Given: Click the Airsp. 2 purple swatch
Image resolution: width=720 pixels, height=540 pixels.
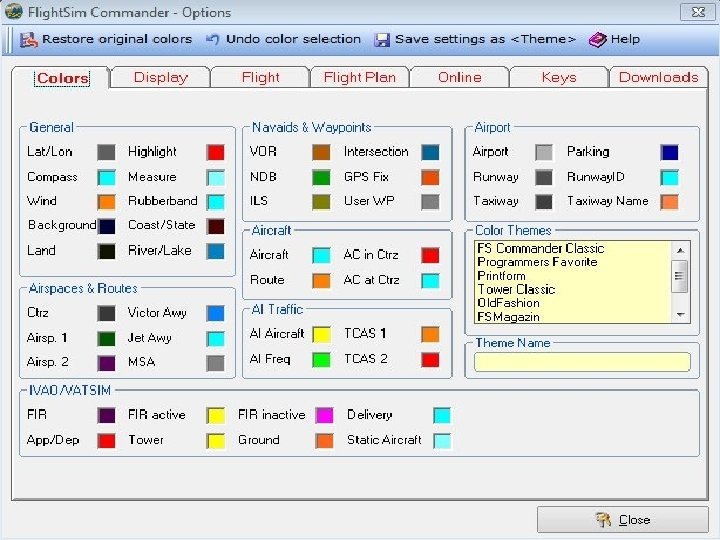Looking at the screenshot, I should click(x=106, y=363).
